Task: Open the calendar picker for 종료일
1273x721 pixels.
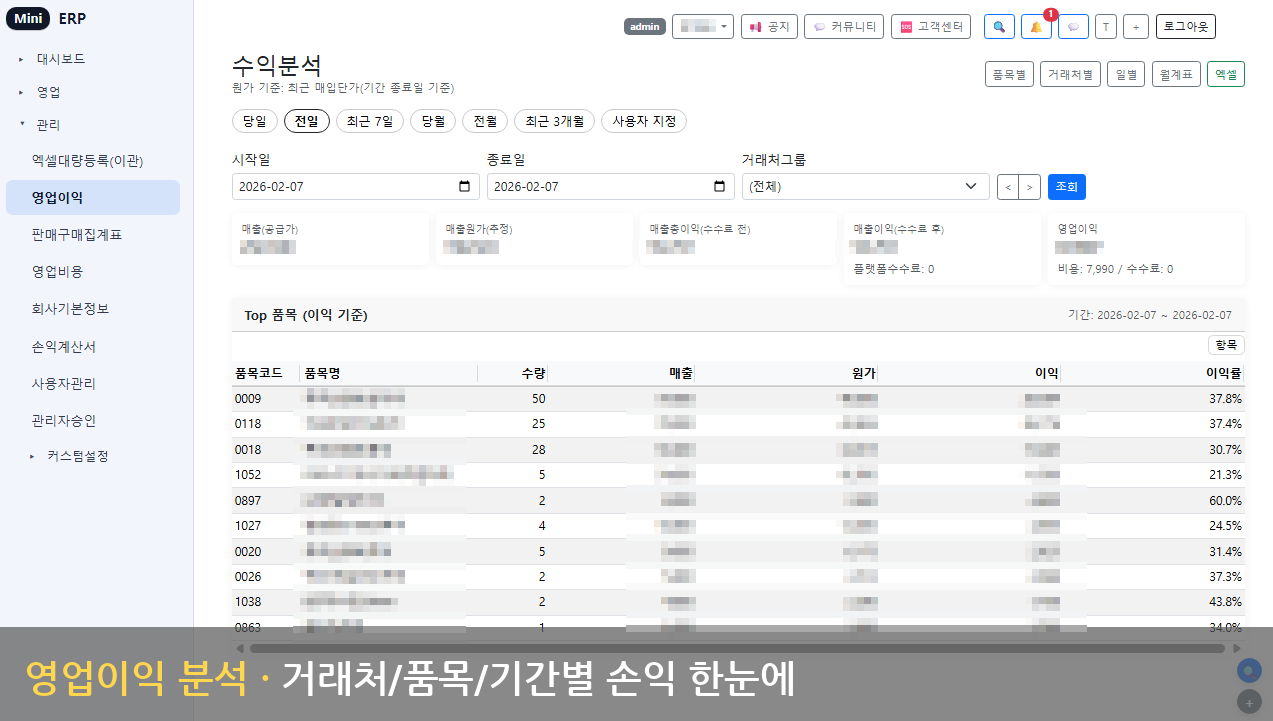Action: pyautogui.click(x=720, y=187)
